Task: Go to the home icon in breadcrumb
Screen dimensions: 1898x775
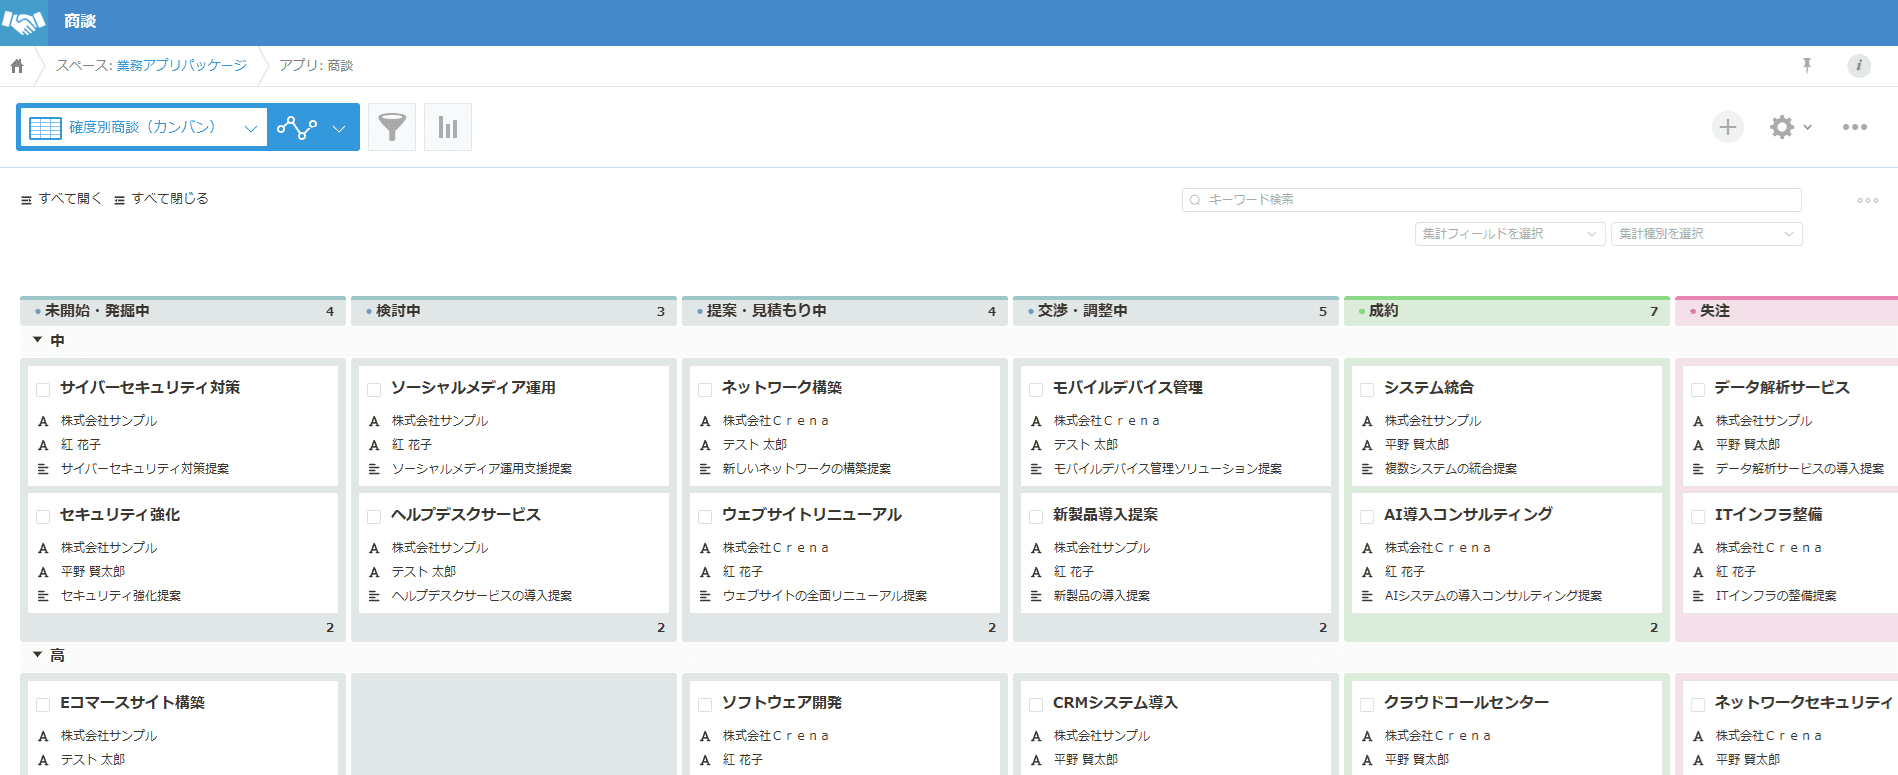Action: pyautogui.click(x=17, y=66)
